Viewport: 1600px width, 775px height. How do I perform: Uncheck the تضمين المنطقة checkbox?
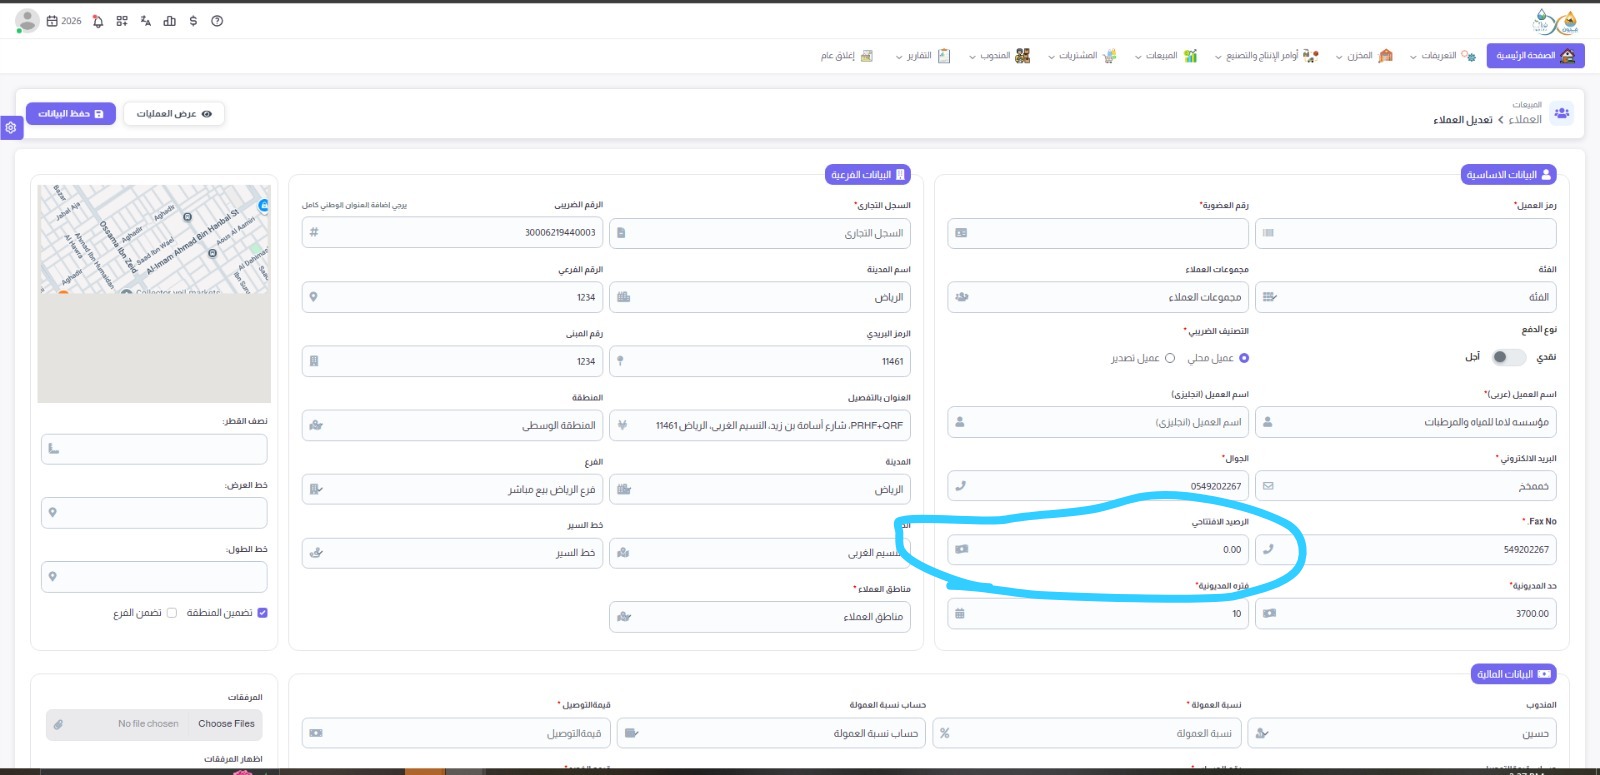[x=262, y=613]
